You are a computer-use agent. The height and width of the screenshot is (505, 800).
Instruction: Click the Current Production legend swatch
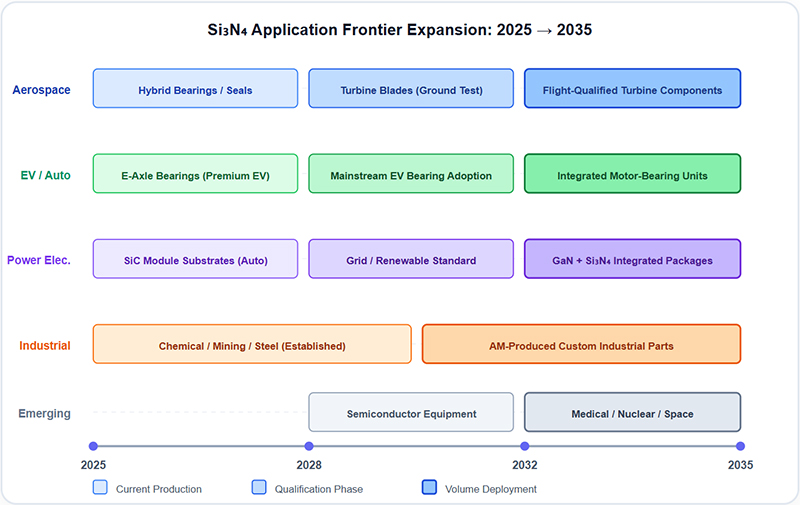[x=101, y=487]
